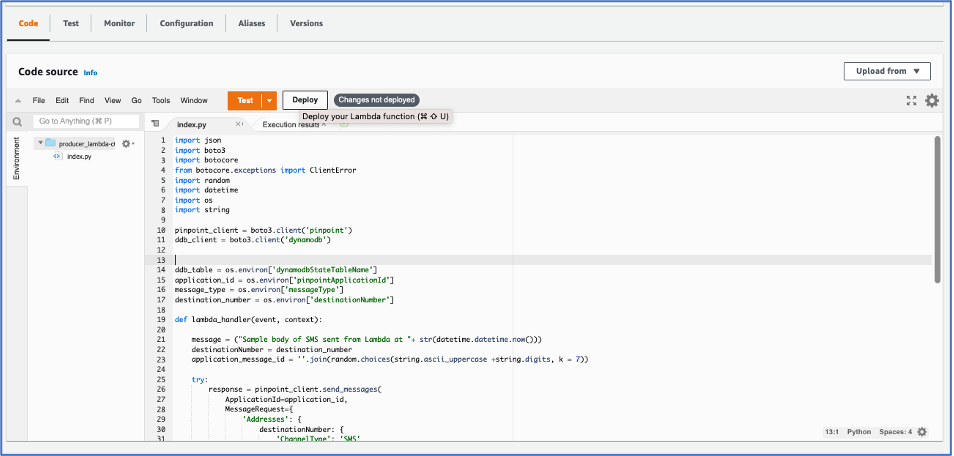
Task: Open the Python language selector in status bar
Action: (x=858, y=432)
